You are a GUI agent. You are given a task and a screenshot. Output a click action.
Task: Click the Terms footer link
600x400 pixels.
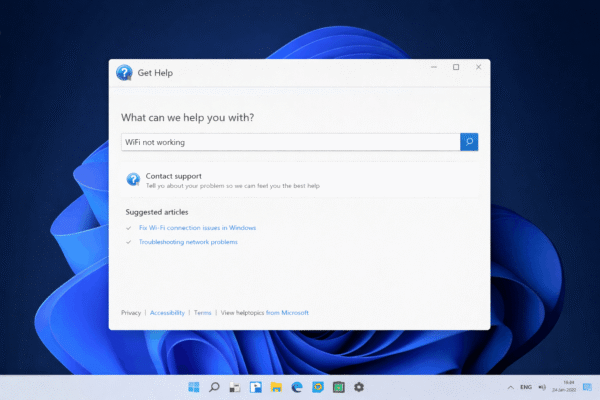coord(202,313)
